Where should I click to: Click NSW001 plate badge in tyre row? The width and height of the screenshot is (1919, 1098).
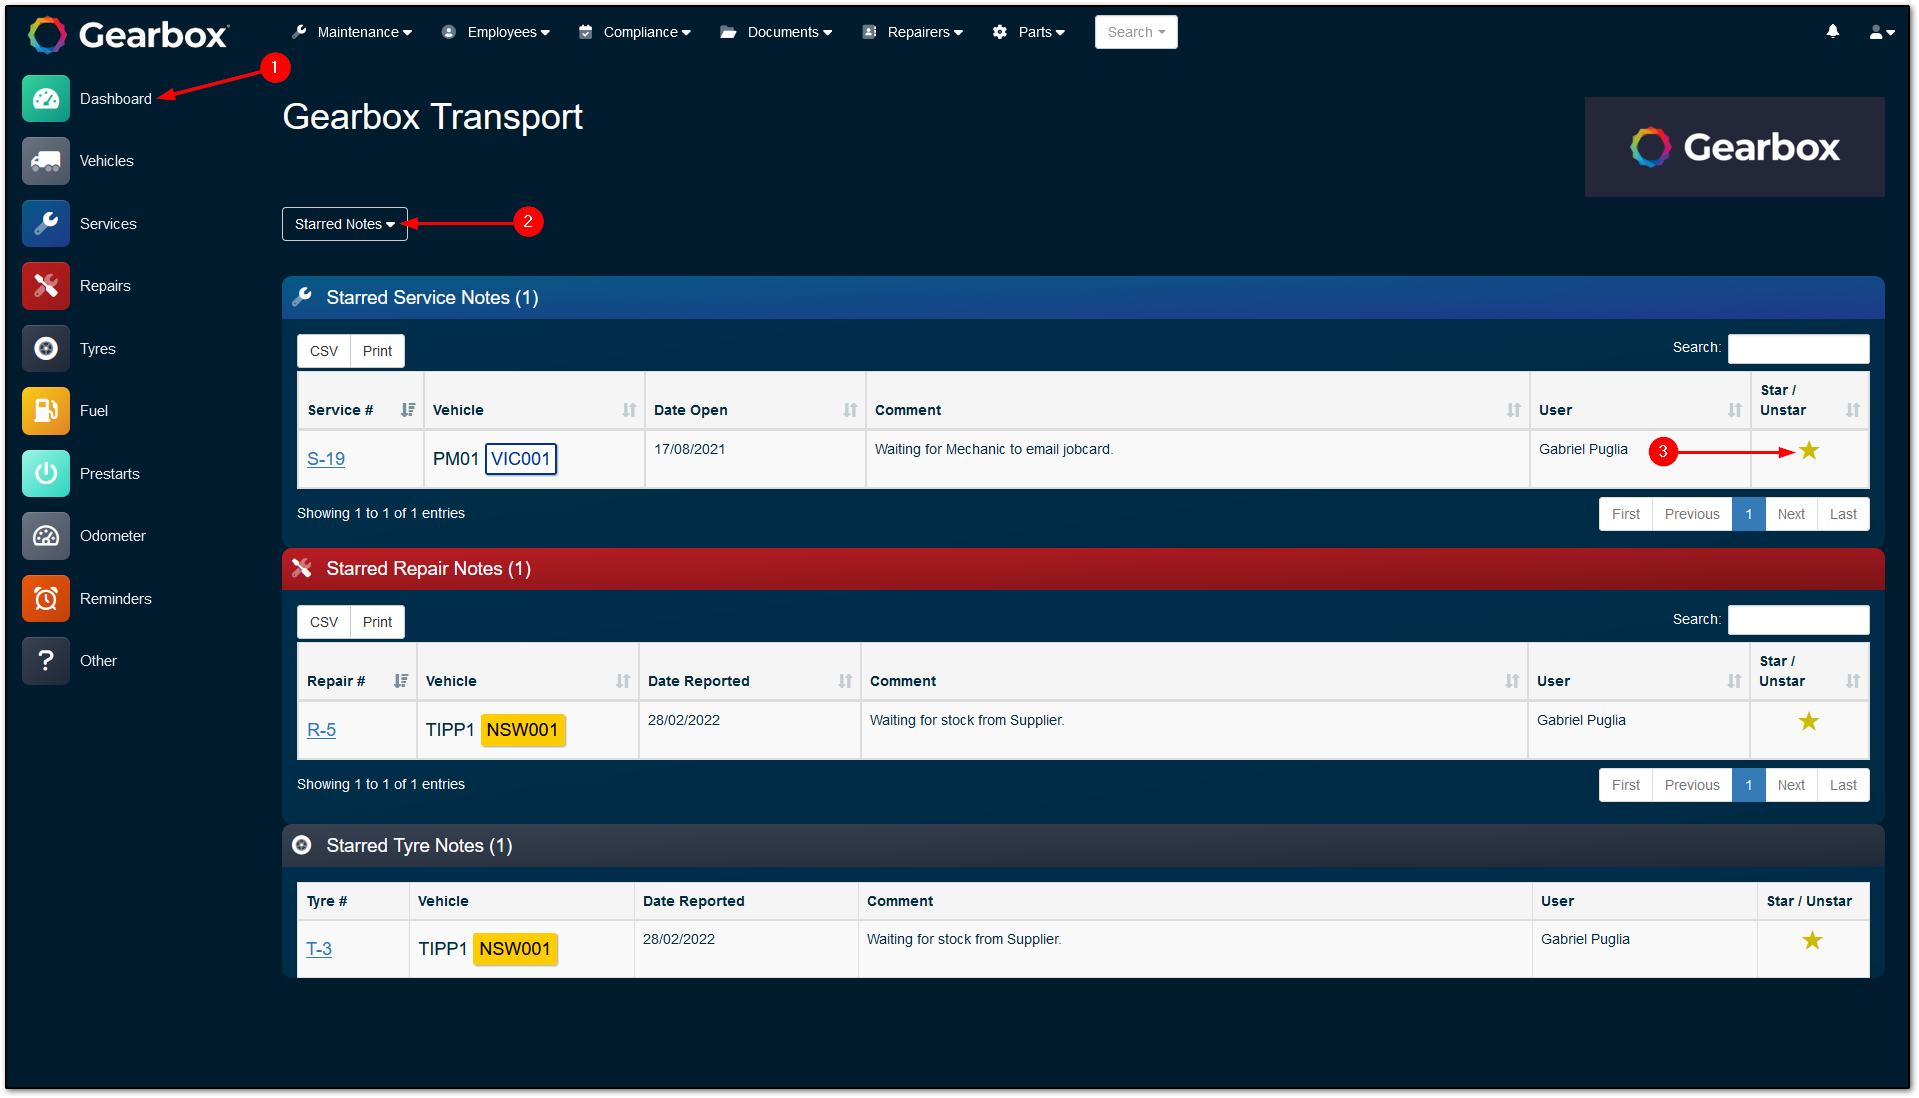[x=515, y=949]
